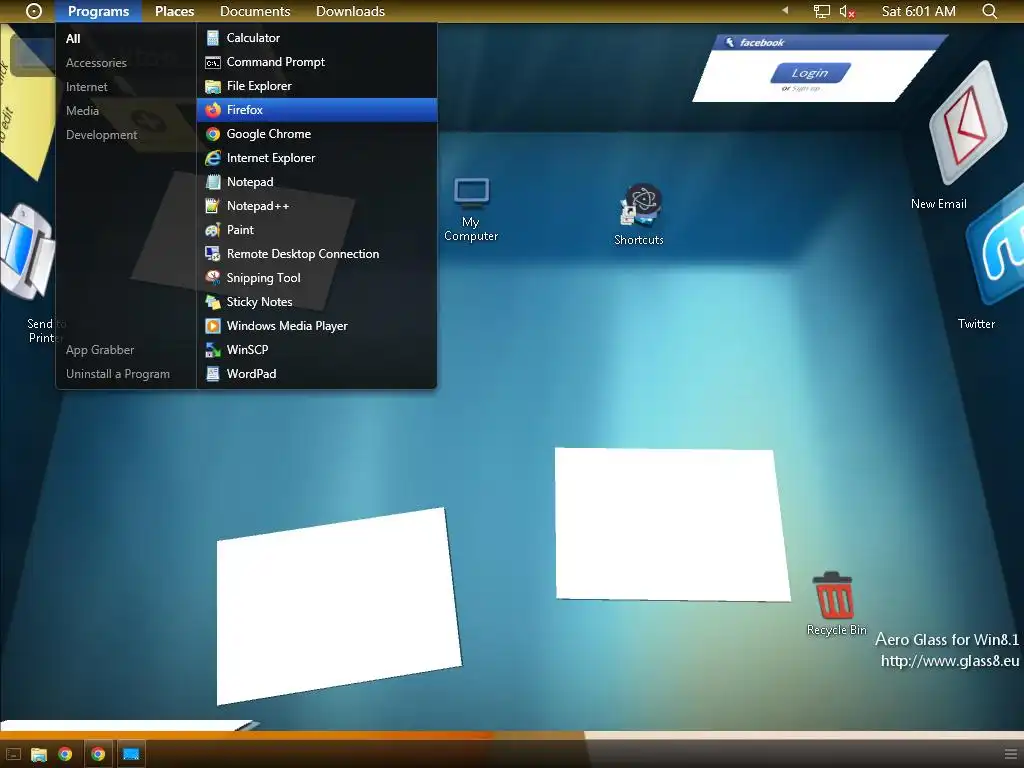Click App Grabber in Programs menu

(x=100, y=350)
